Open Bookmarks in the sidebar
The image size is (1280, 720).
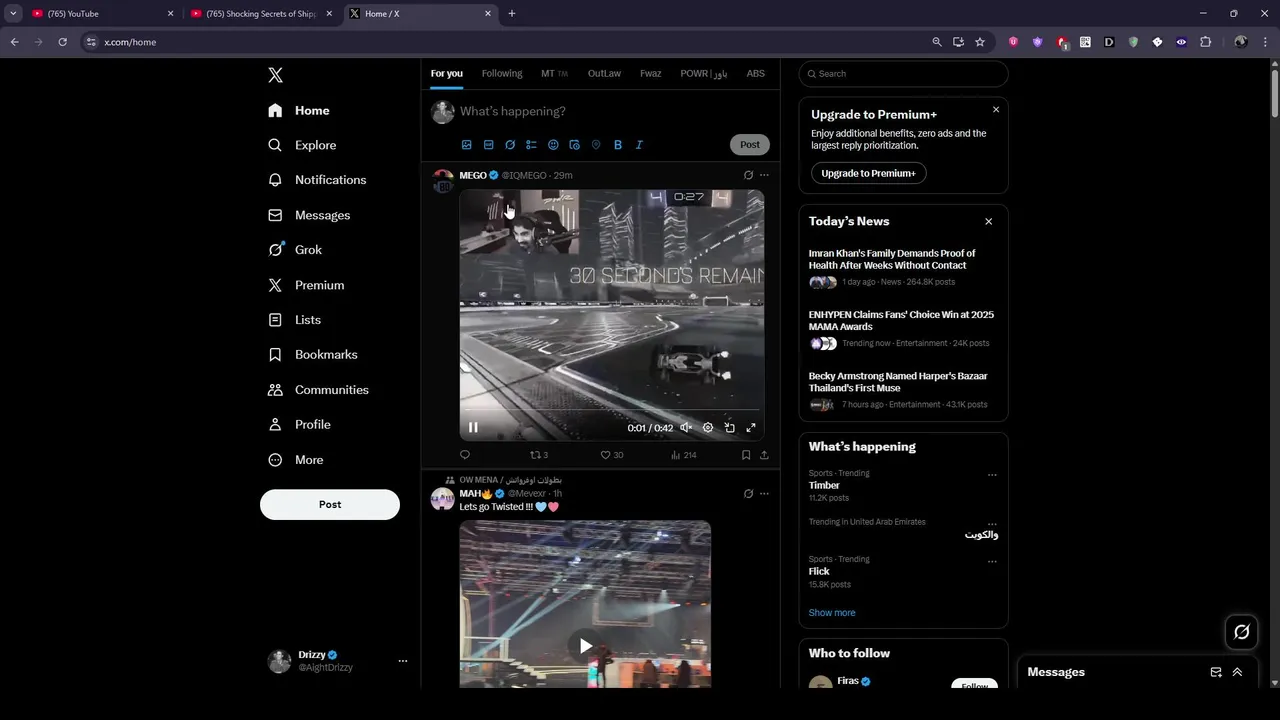(312, 355)
